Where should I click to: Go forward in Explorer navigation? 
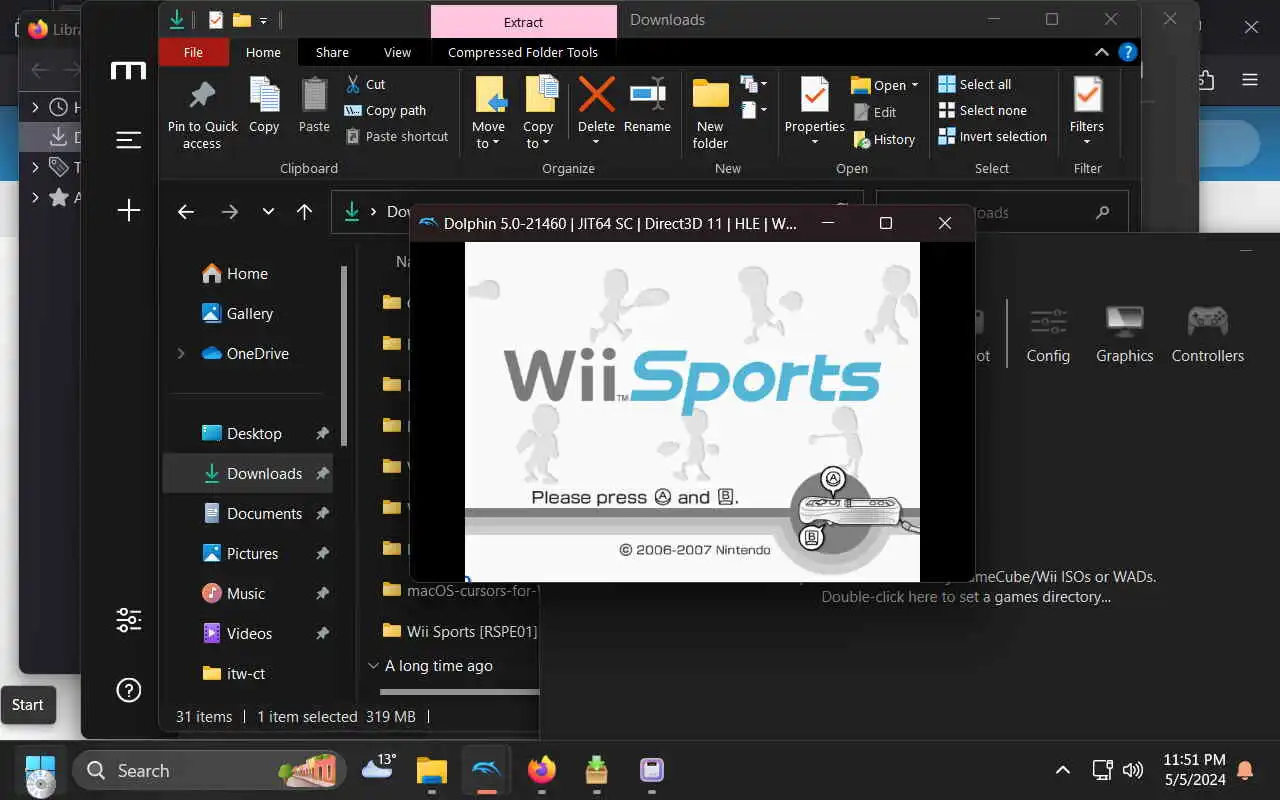(230, 211)
